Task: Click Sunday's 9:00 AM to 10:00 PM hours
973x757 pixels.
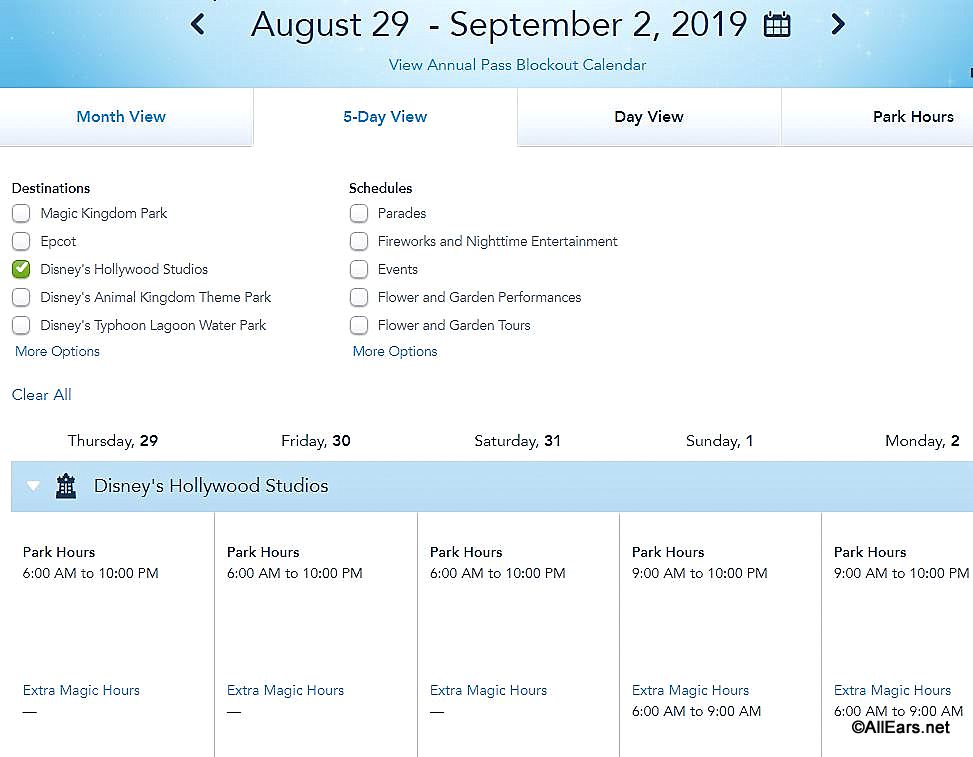Action: click(699, 573)
